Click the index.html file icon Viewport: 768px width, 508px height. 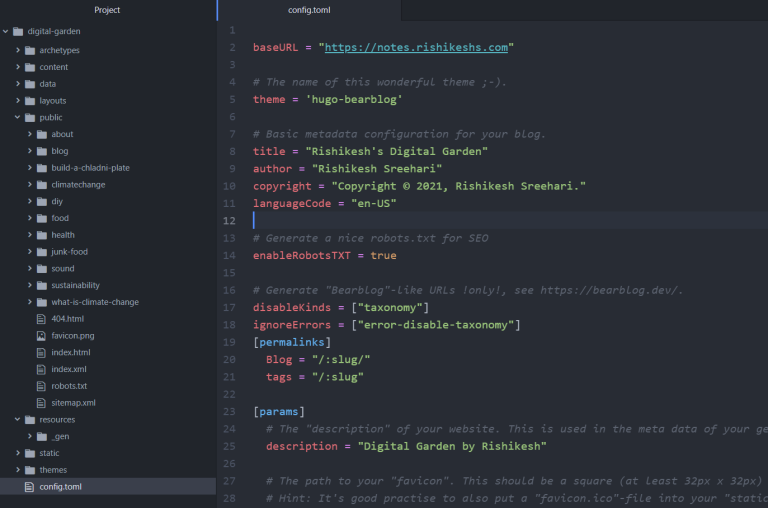[x=42, y=352]
